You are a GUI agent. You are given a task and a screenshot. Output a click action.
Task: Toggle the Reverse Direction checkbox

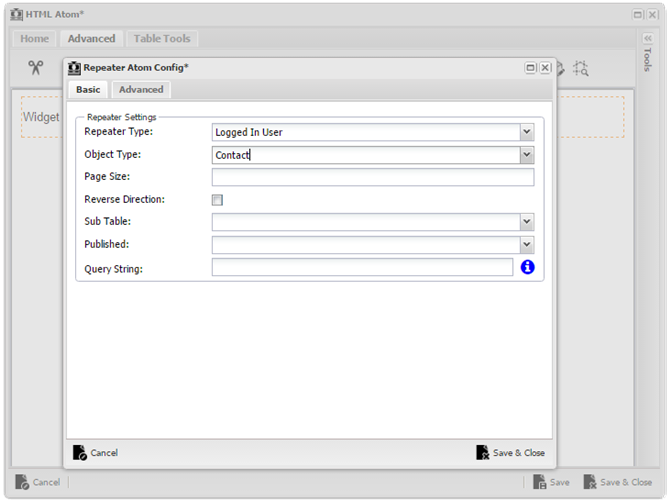[217, 200]
